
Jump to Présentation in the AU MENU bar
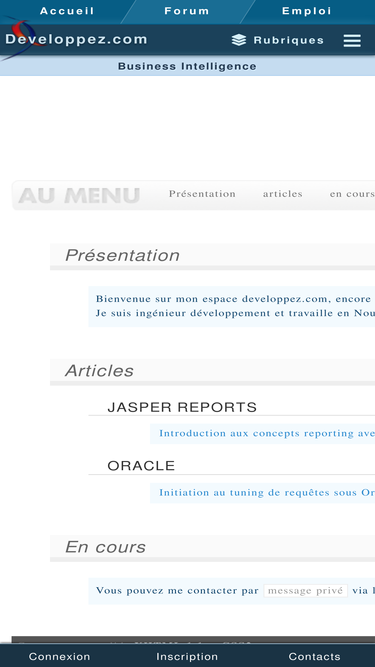click(202, 194)
